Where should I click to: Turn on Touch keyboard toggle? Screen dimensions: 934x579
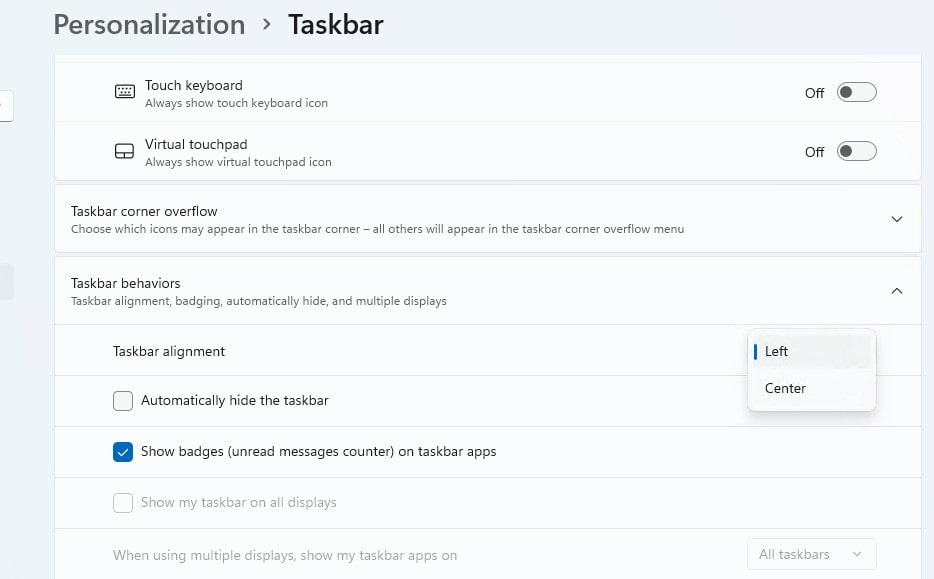(x=856, y=93)
